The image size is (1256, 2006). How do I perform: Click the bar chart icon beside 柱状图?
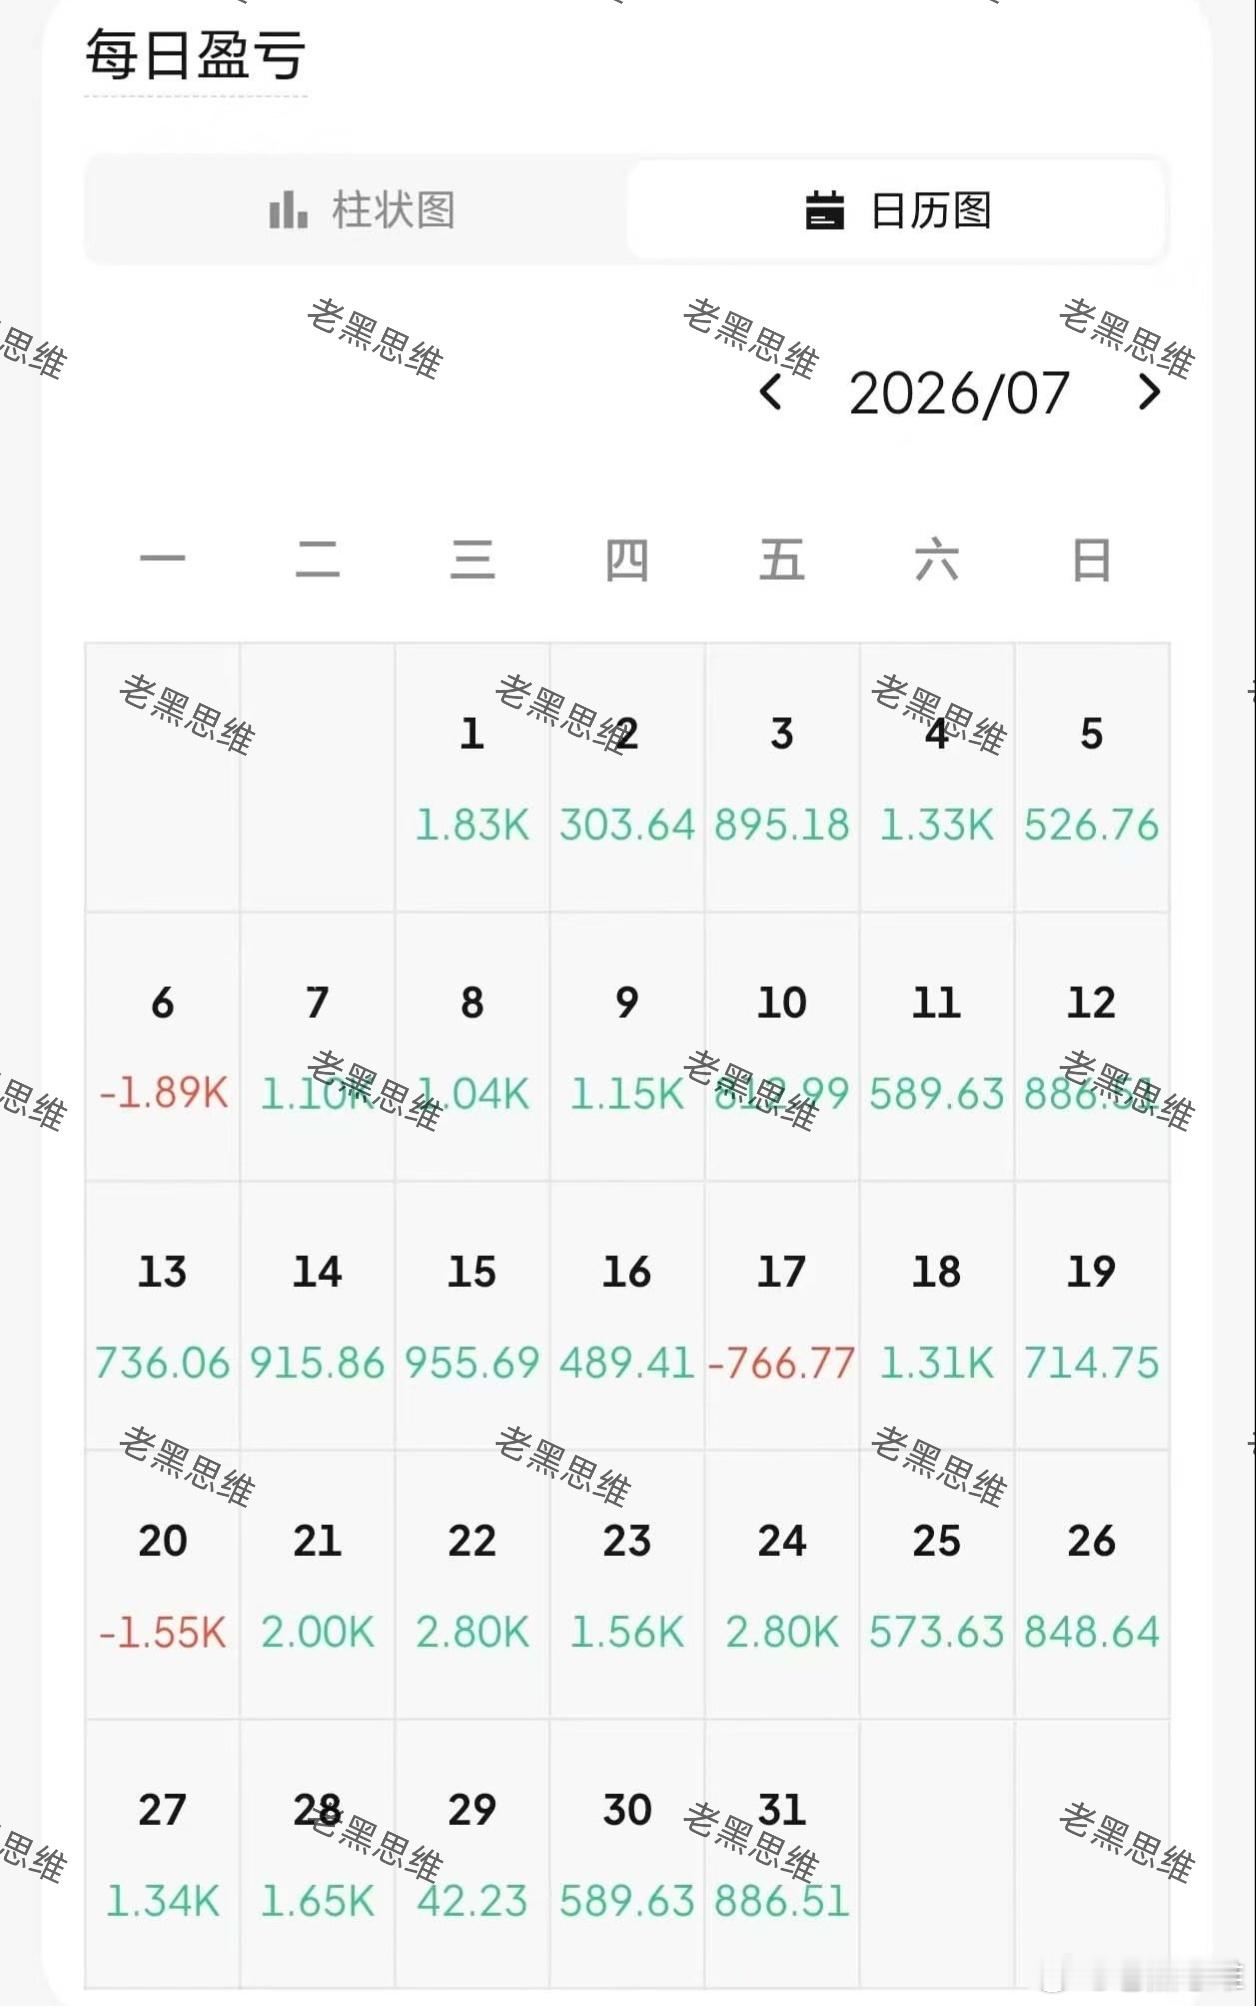pos(289,210)
